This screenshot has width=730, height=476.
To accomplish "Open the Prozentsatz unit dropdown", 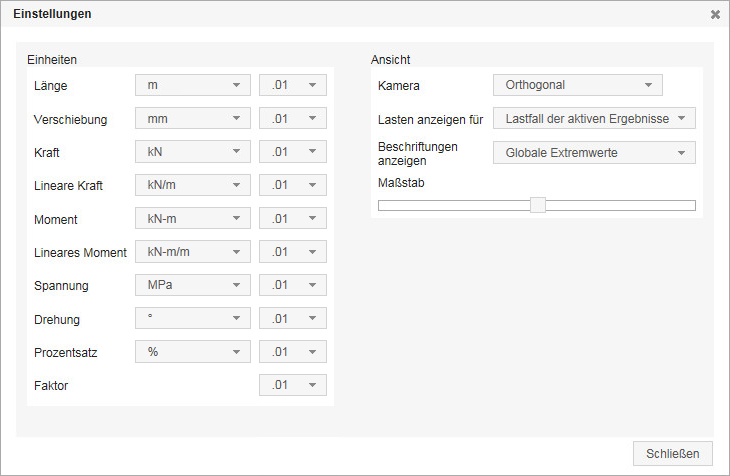I will [192, 352].
